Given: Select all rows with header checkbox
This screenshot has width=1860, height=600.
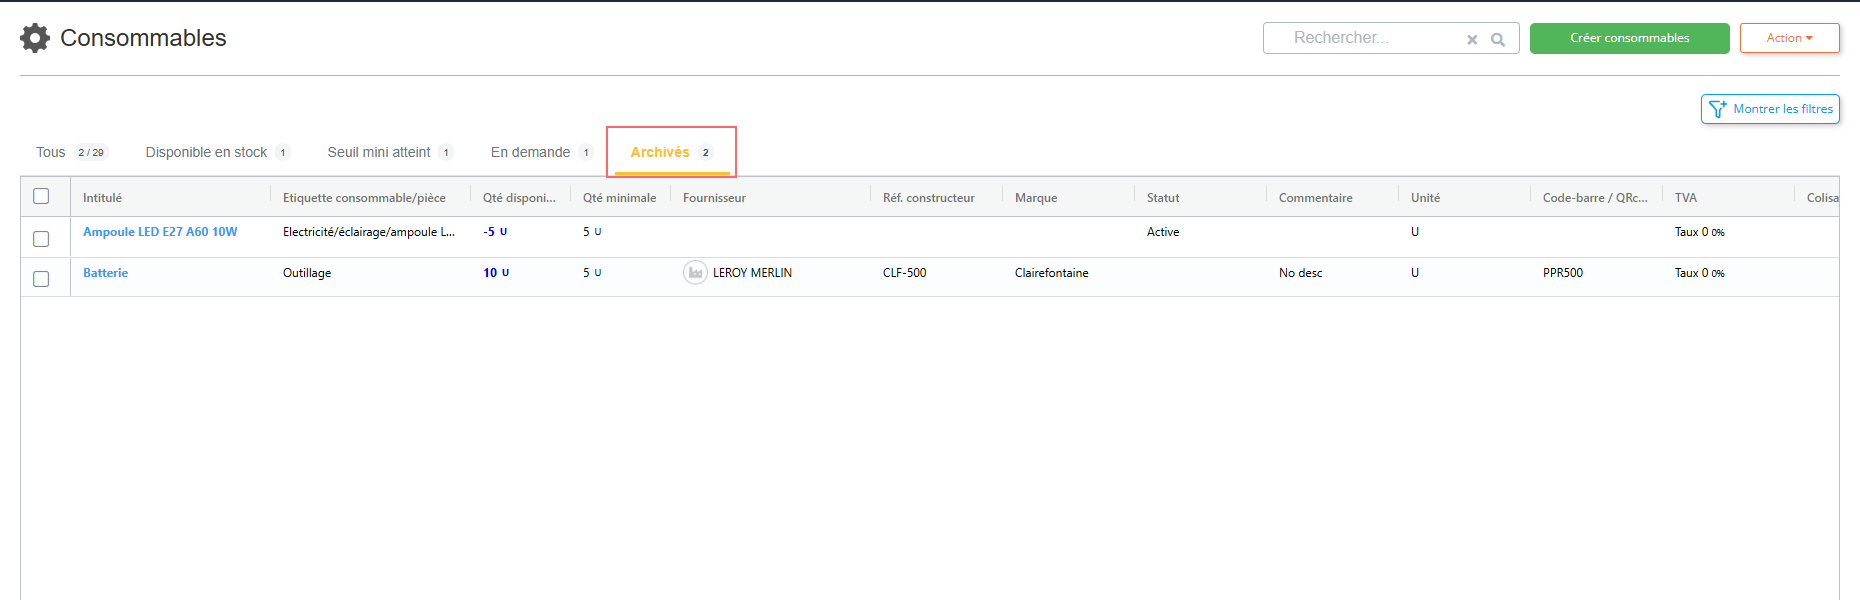Looking at the screenshot, I should (x=41, y=196).
